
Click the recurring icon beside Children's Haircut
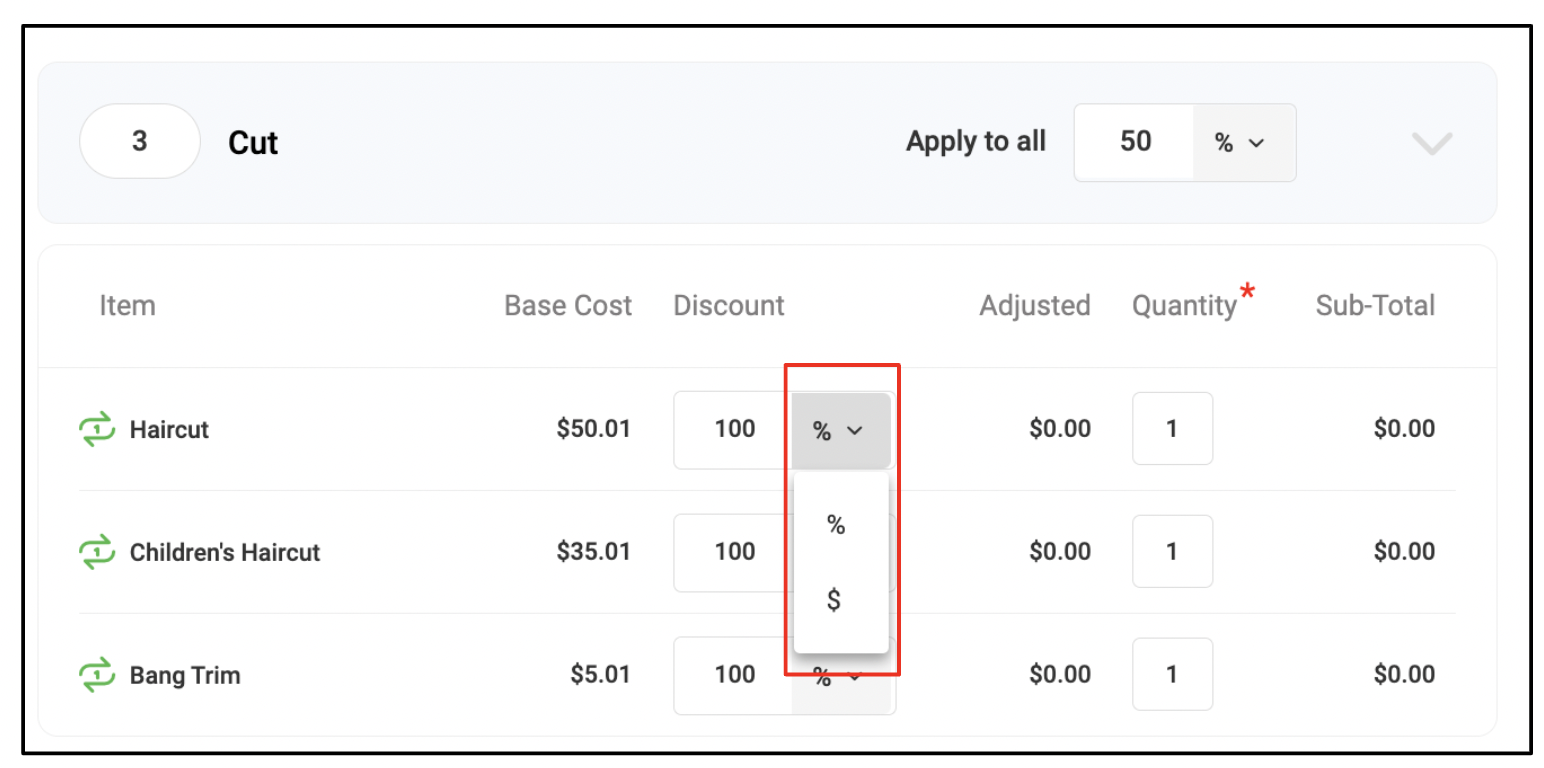(97, 552)
